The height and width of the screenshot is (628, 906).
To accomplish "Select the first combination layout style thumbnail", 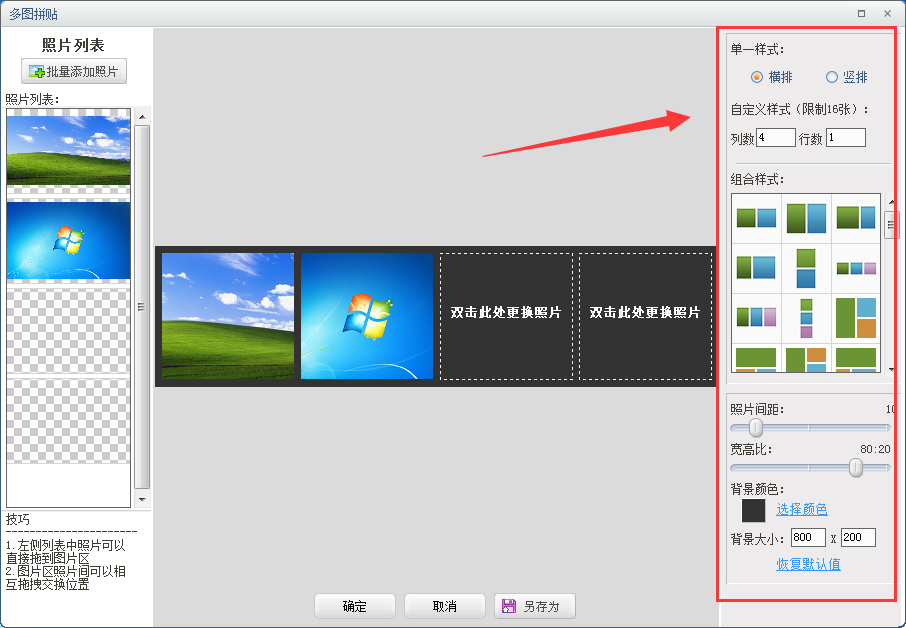I will (756, 216).
